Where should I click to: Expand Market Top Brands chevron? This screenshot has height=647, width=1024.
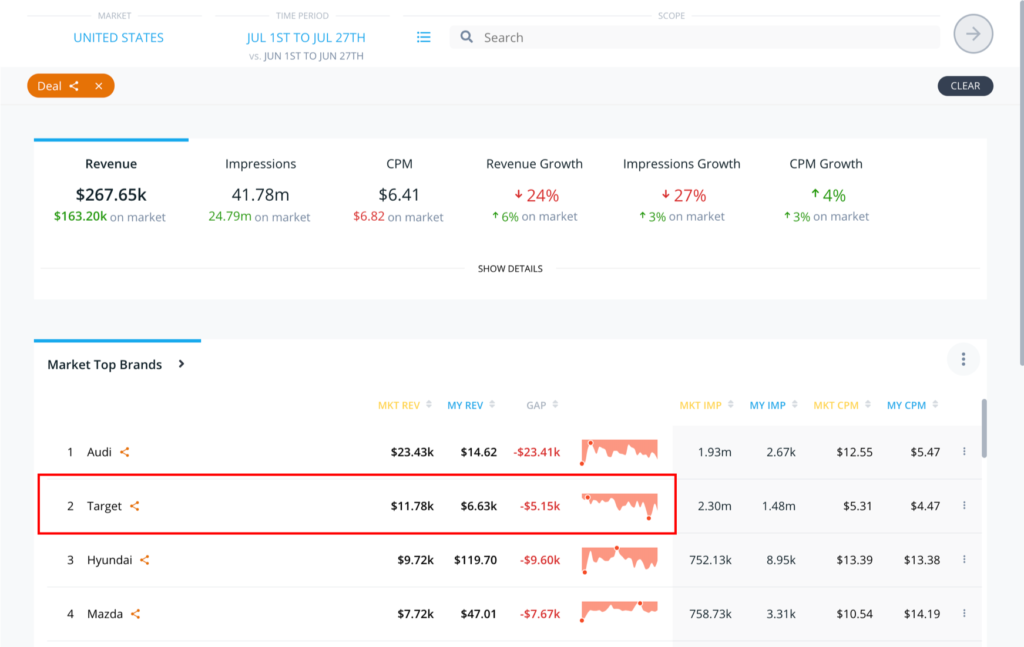point(182,364)
